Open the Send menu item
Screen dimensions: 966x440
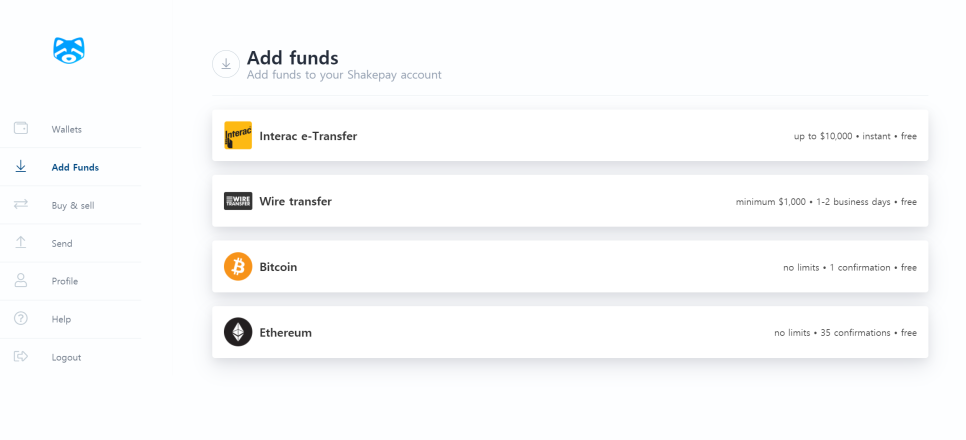pyautogui.click(x=62, y=243)
